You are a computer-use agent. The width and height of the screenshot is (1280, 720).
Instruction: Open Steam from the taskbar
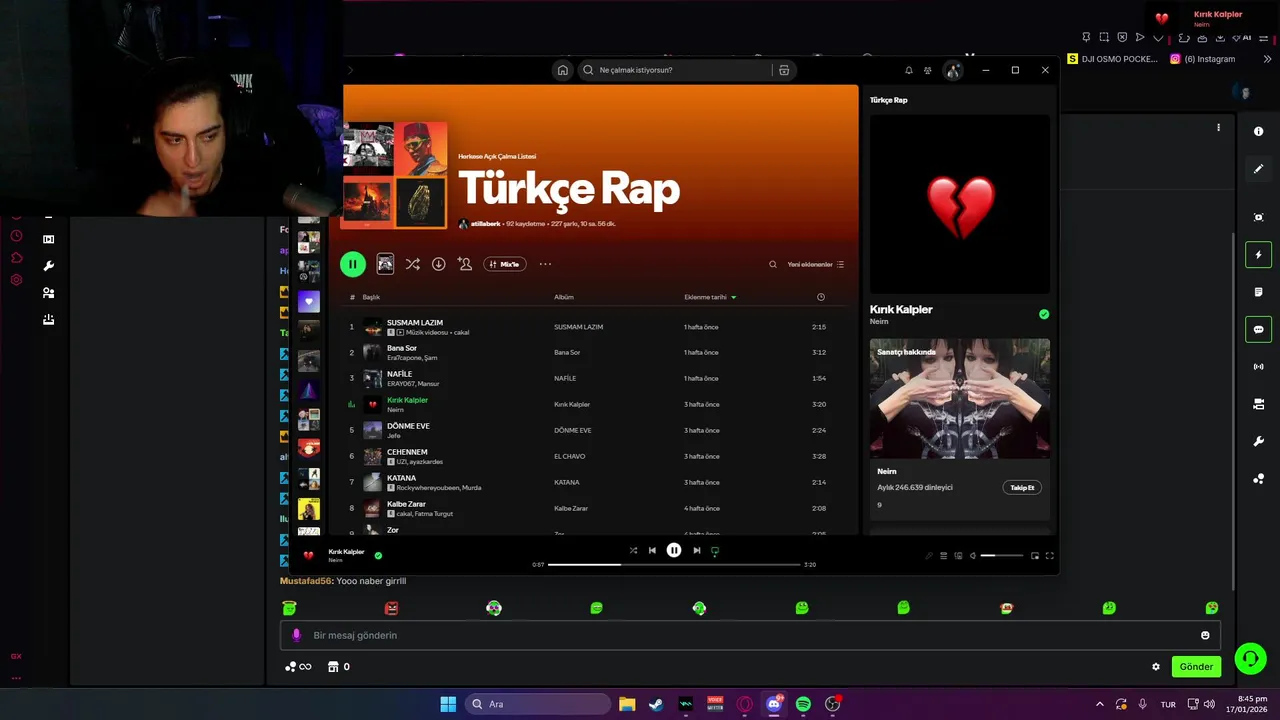(x=656, y=704)
